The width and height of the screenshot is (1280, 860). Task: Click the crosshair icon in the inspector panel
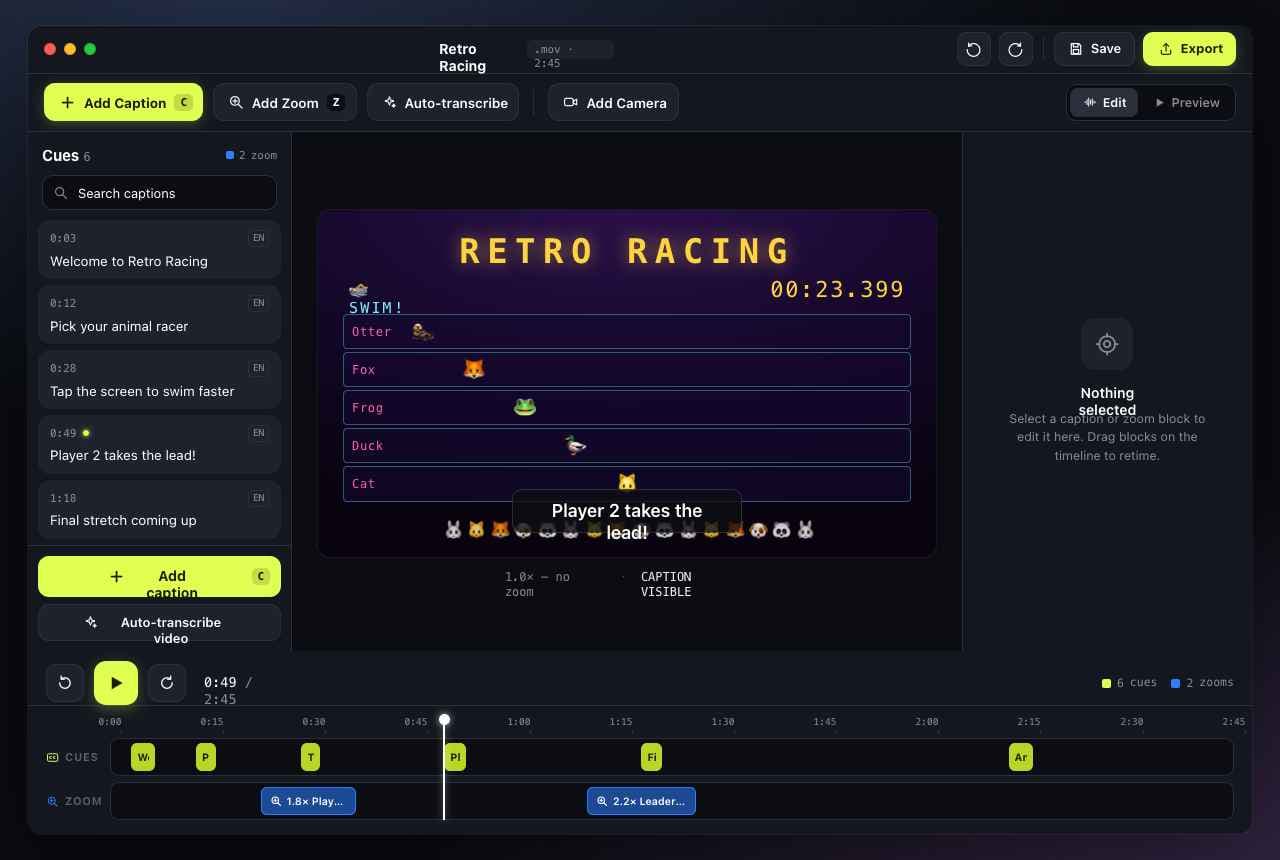tap(1107, 344)
